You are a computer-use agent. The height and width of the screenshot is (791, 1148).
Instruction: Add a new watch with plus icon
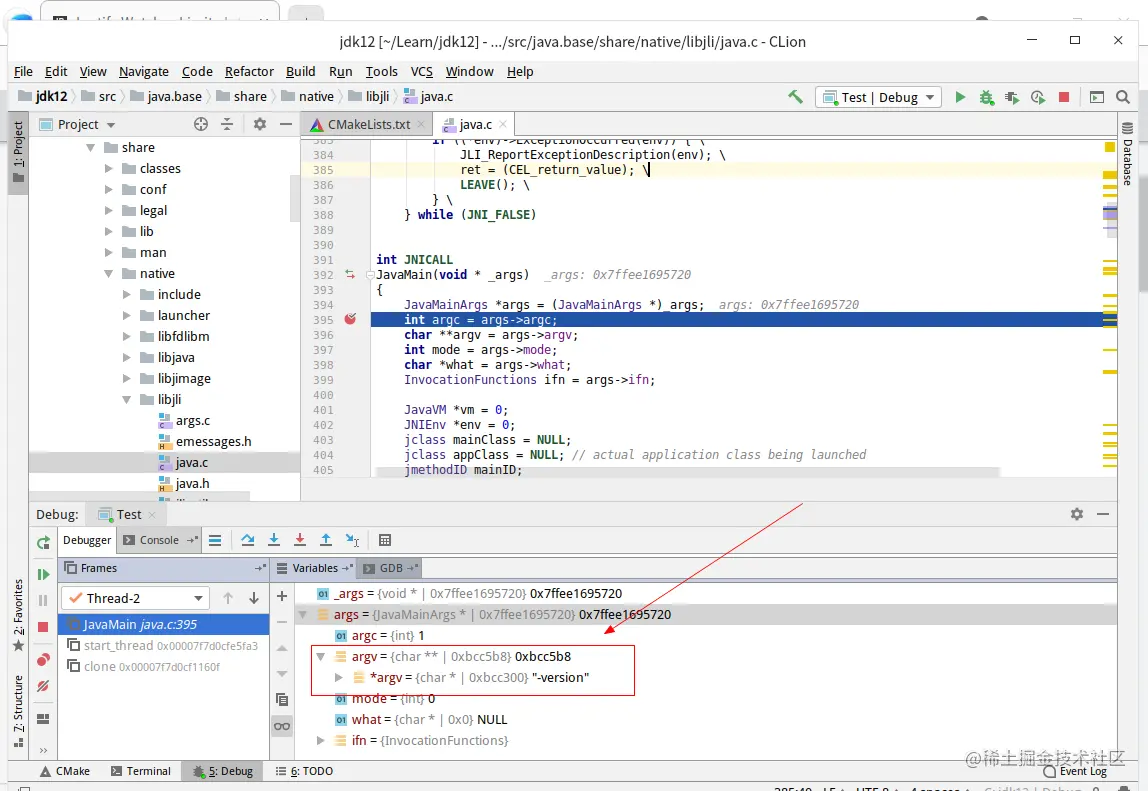[282, 596]
